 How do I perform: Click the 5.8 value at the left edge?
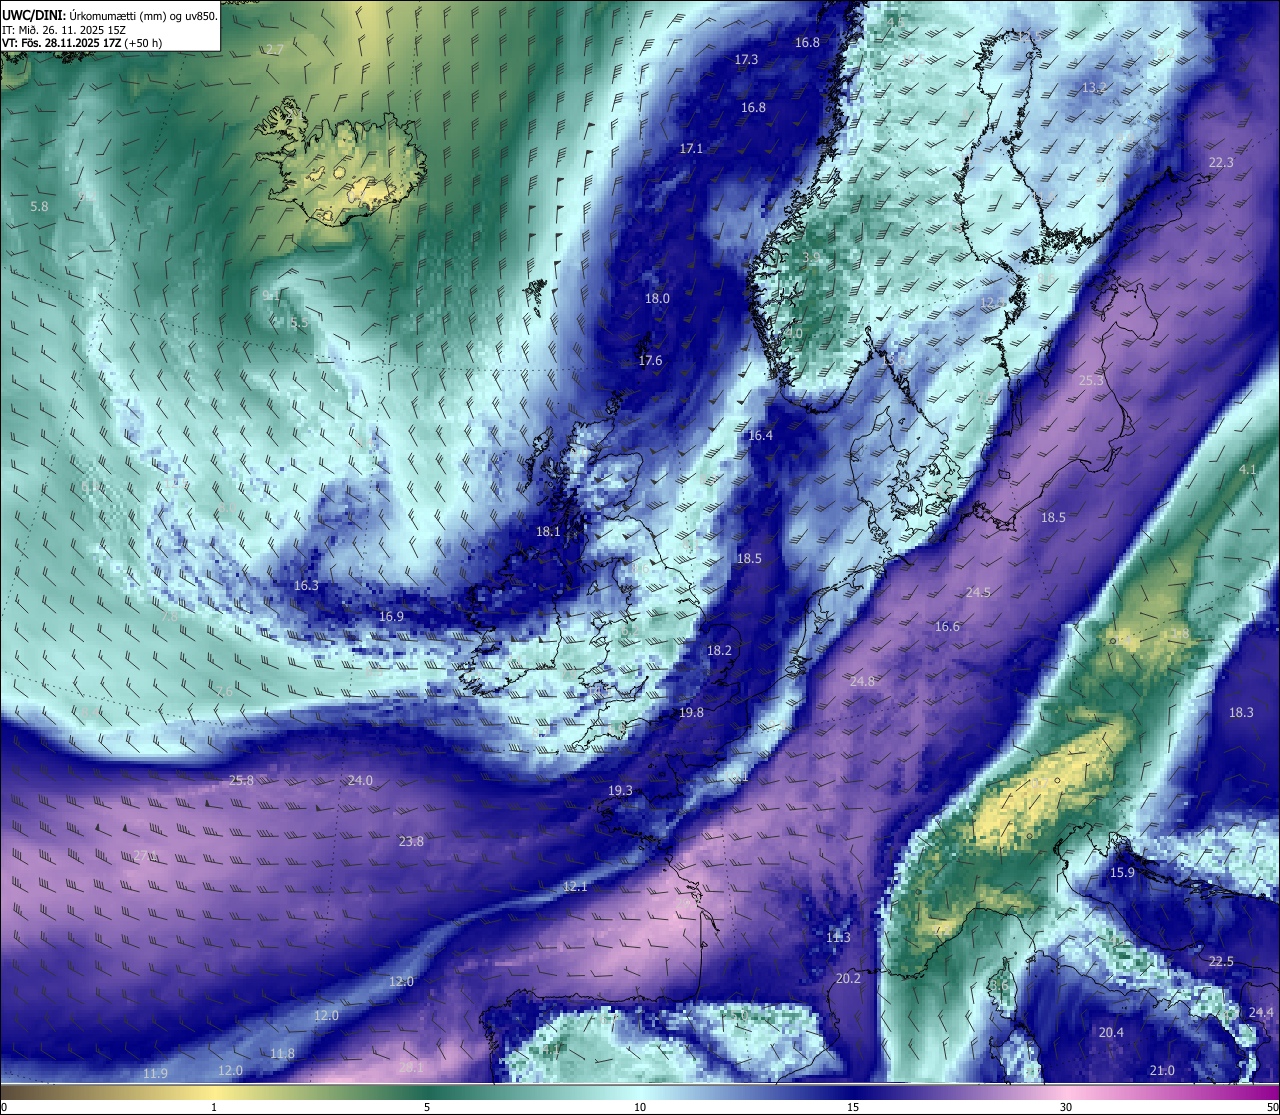(x=39, y=207)
